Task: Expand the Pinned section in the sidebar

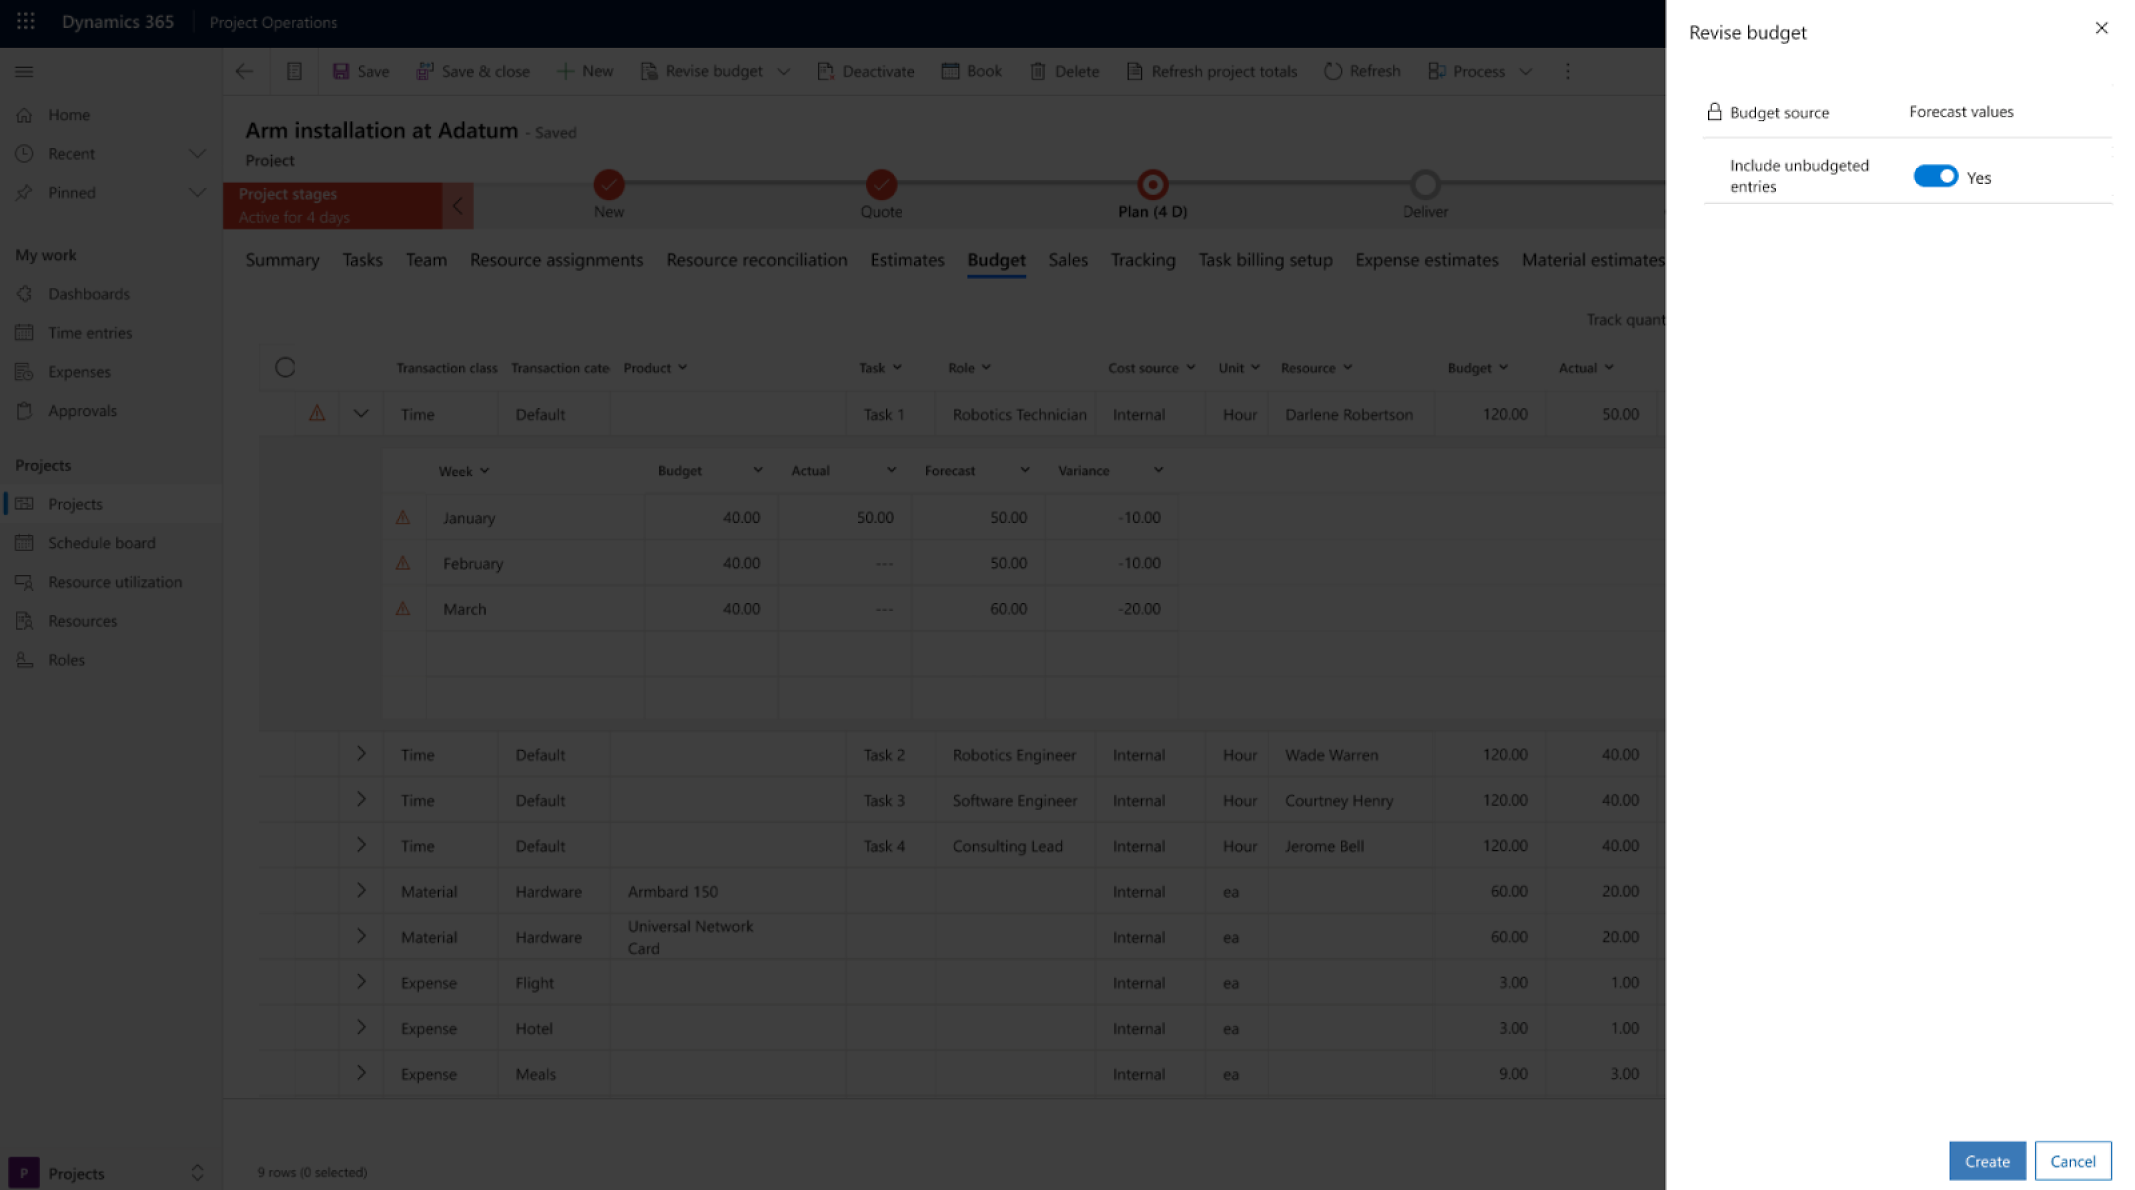Action: [x=197, y=193]
